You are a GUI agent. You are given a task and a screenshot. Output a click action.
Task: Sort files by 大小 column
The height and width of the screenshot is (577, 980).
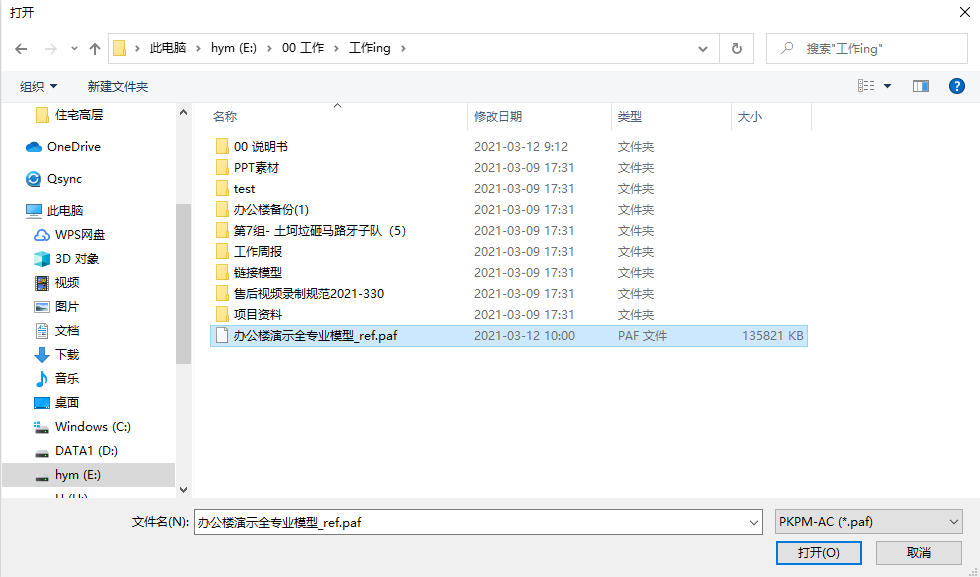[x=749, y=117]
